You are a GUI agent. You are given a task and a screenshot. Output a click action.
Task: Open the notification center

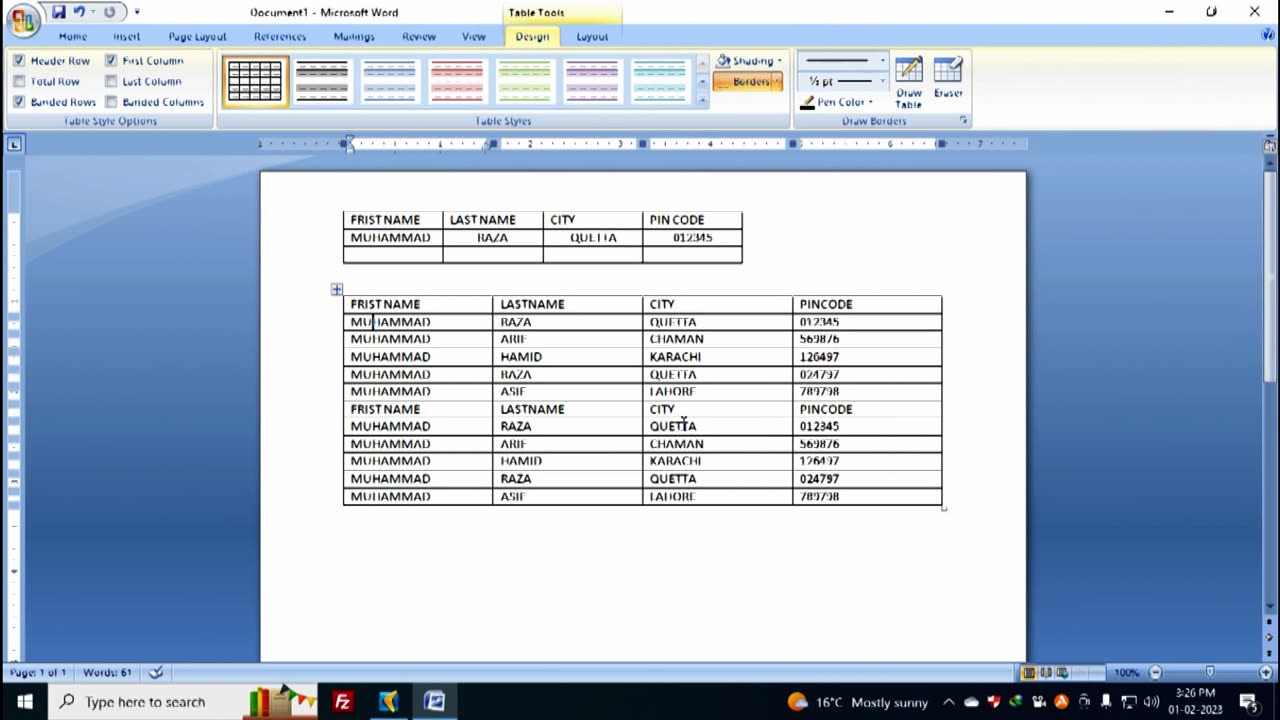coord(1249,701)
